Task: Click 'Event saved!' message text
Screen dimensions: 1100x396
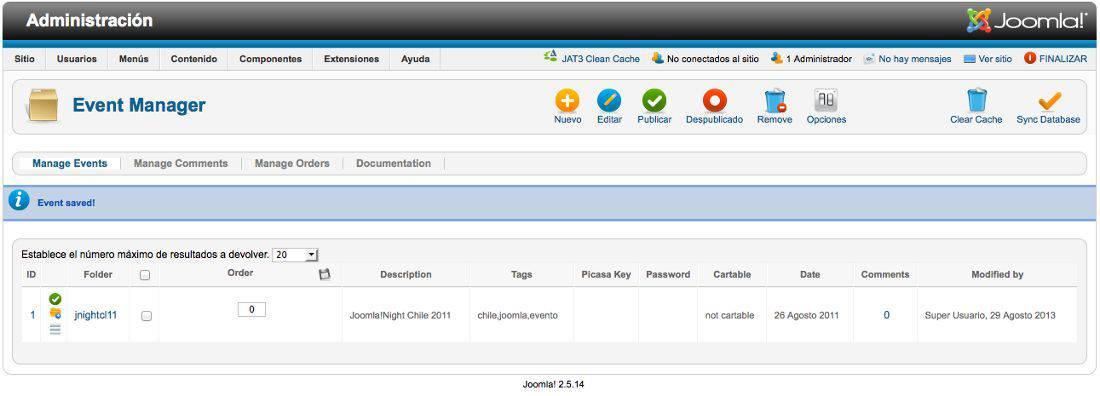Action: tap(66, 202)
